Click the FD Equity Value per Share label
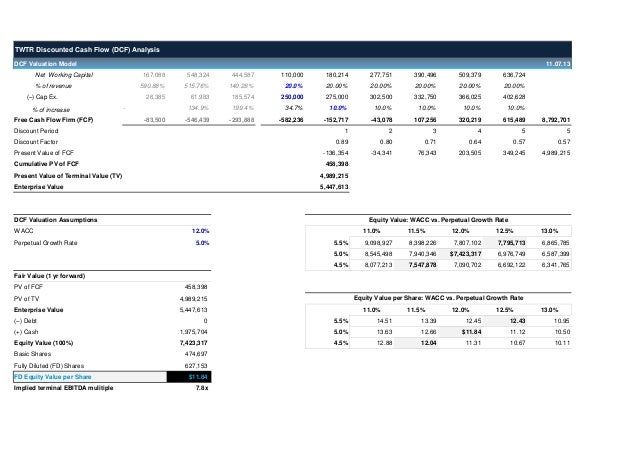This screenshot has width=638, height=452. (52, 377)
